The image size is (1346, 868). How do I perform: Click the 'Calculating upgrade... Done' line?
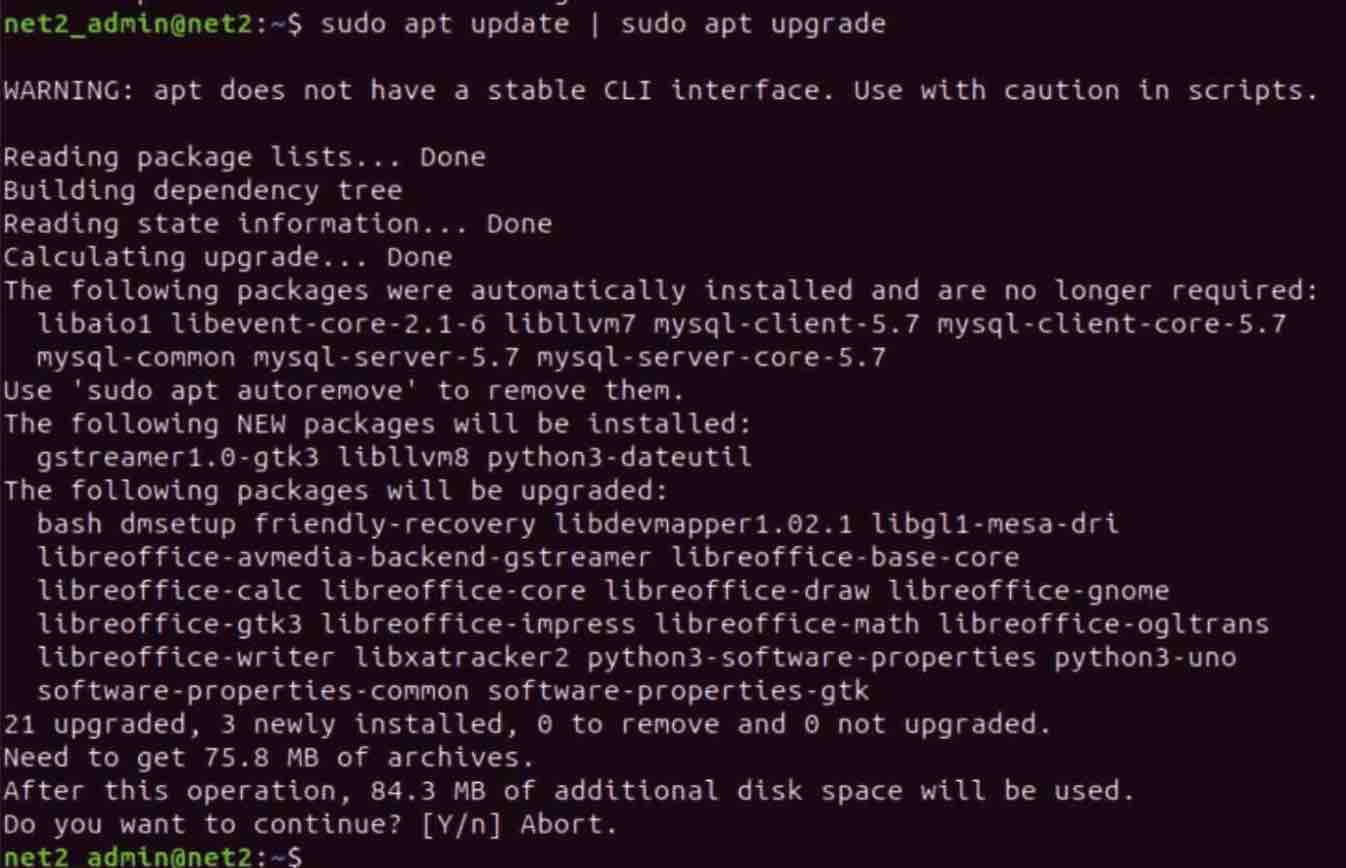(x=227, y=257)
